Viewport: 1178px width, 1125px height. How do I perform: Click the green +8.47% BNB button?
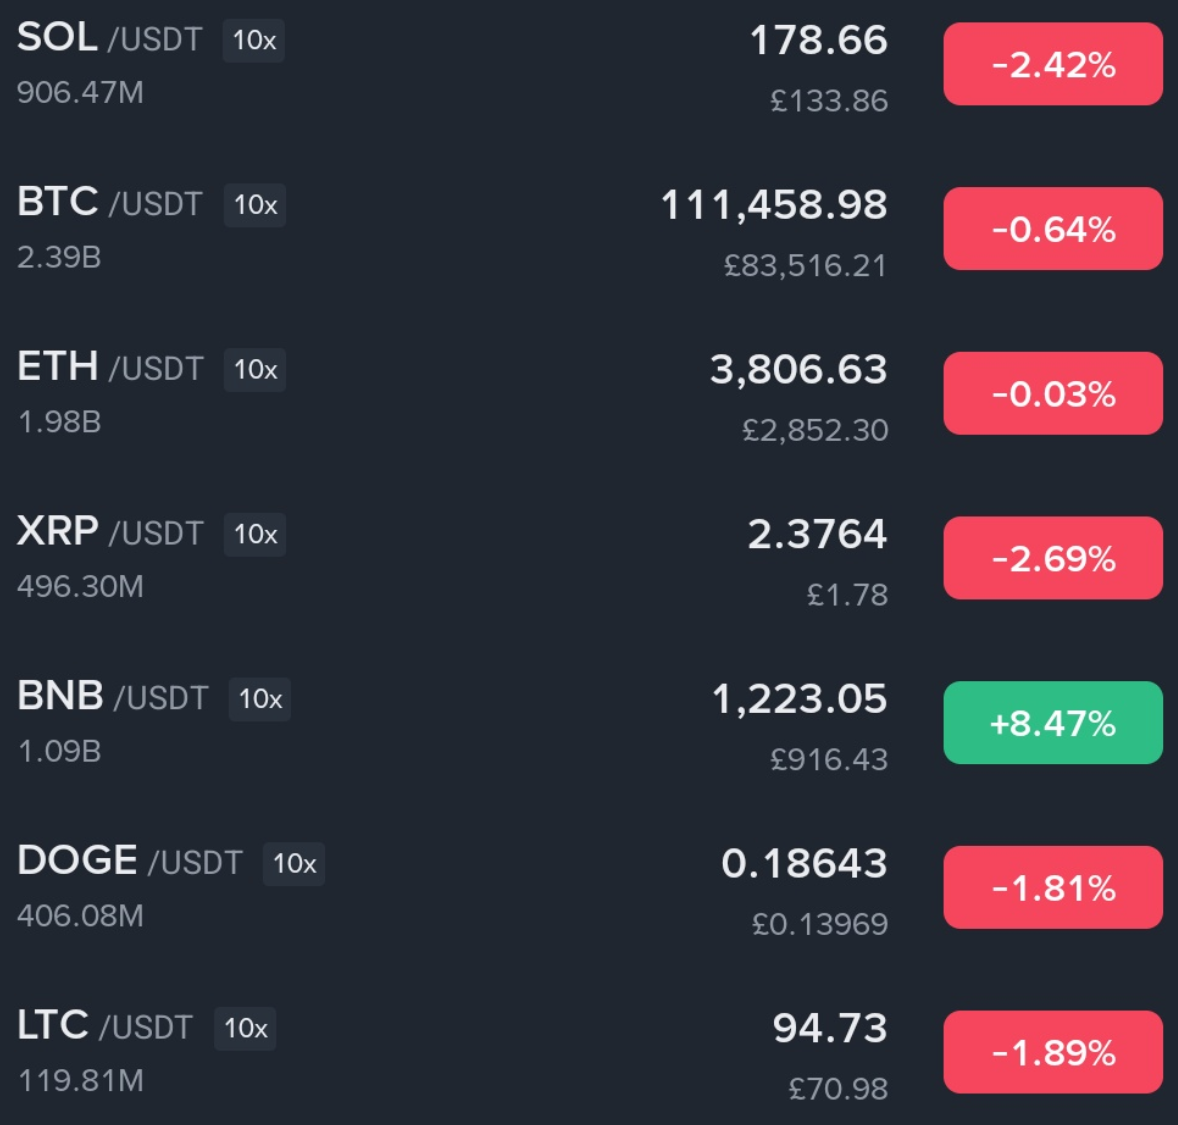[1052, 723]
